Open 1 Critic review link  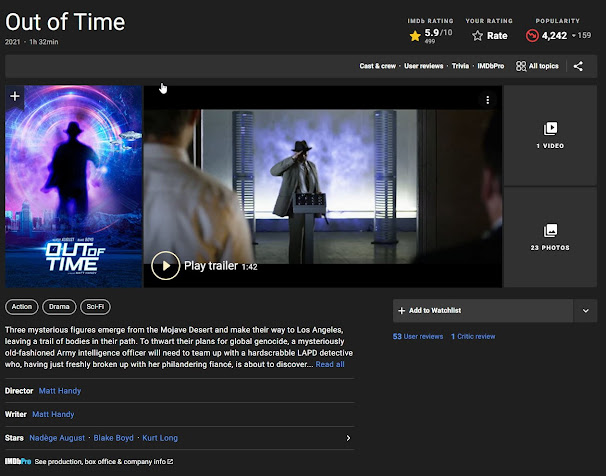473,337
